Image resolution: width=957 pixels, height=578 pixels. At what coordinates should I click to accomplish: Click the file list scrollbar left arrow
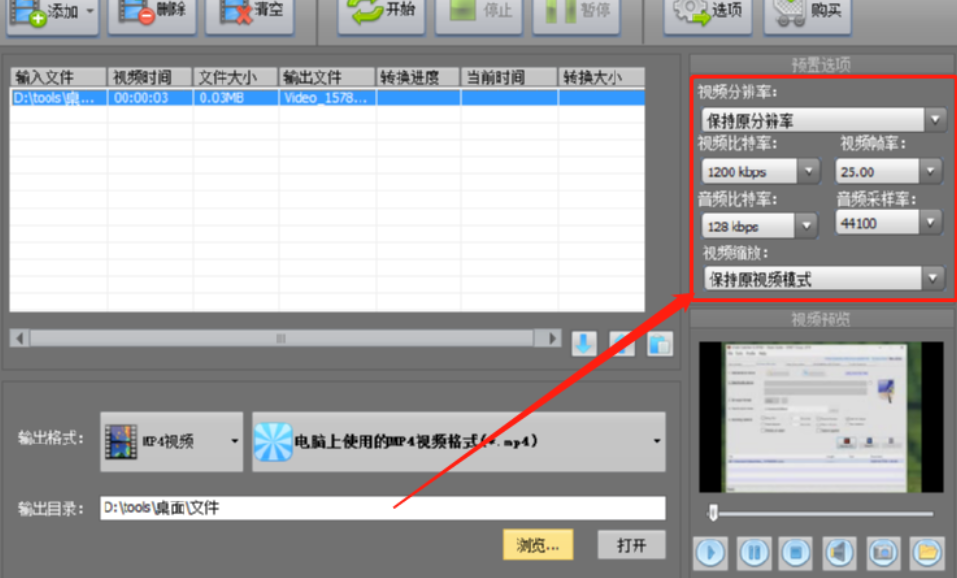click(20, 338)
